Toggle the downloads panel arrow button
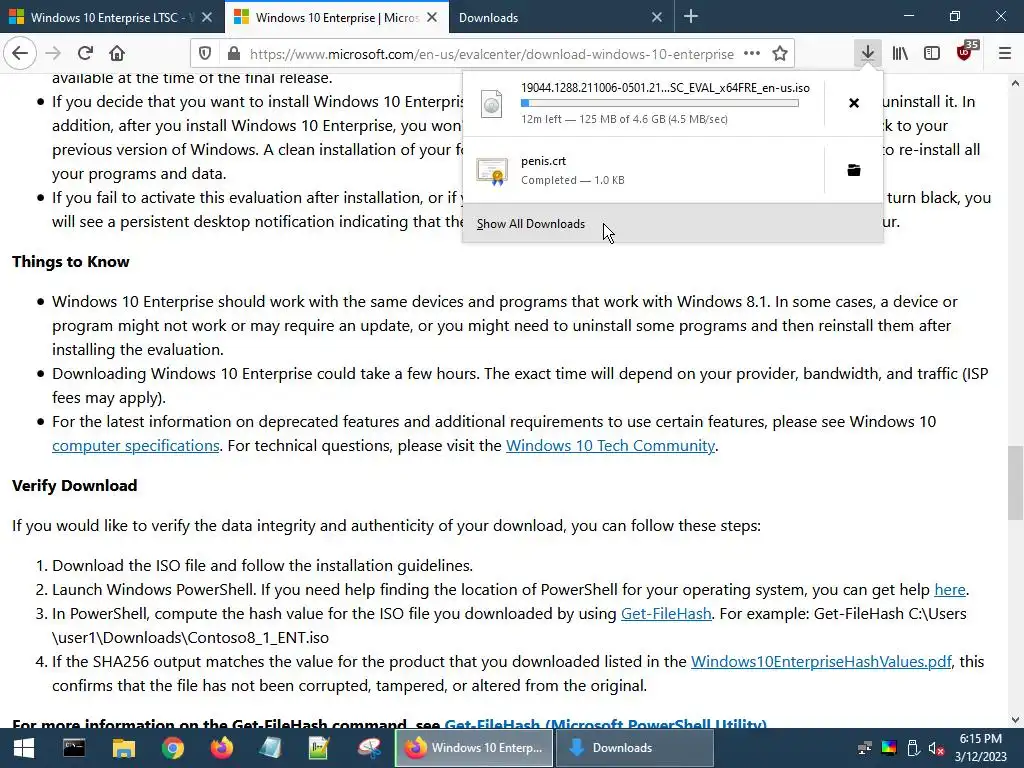1024x768 pixels. click(x=867, y=54)
